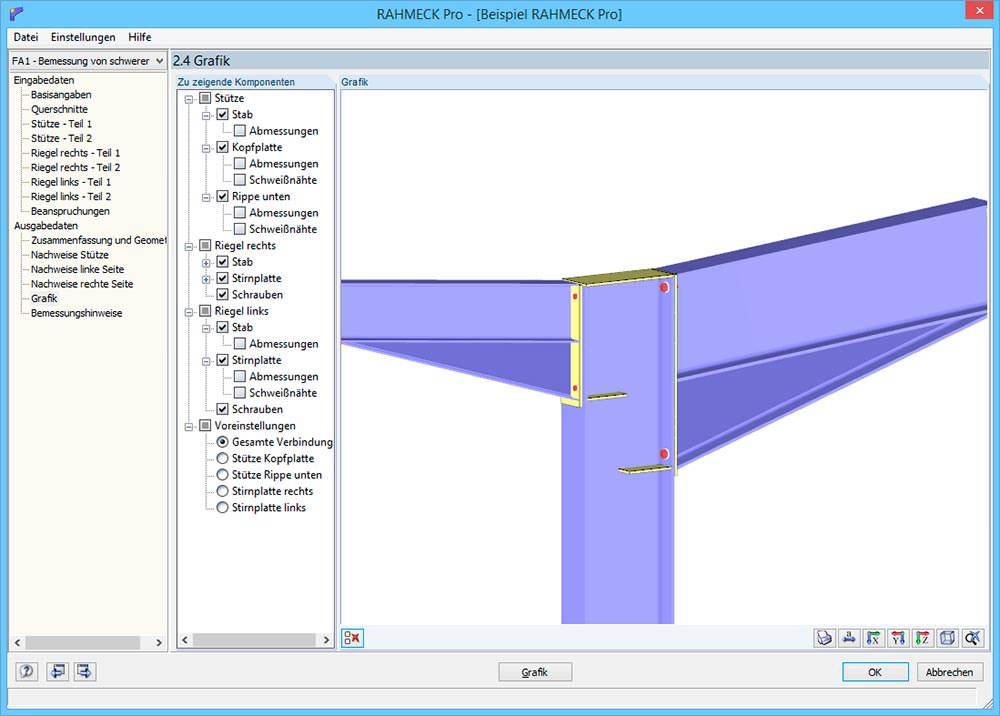Viewport: 1000px width, 716px height.
Task: Open the Datei menu
Action: [26, 37]
